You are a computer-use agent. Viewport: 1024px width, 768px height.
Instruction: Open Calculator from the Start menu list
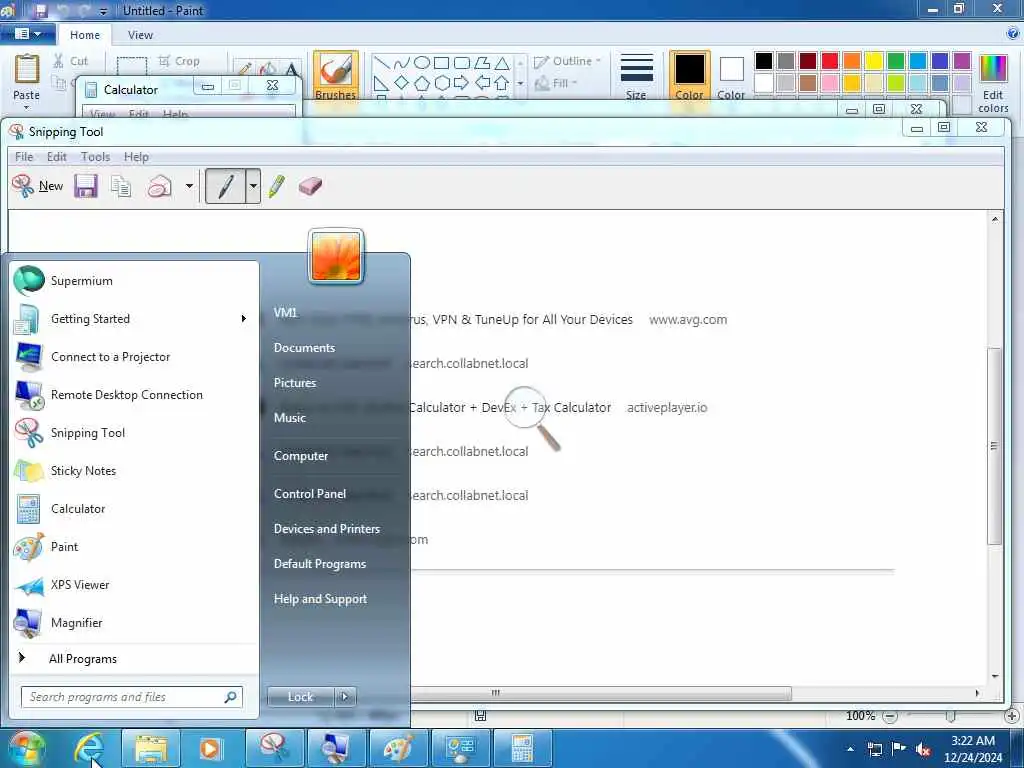(135, 509)
